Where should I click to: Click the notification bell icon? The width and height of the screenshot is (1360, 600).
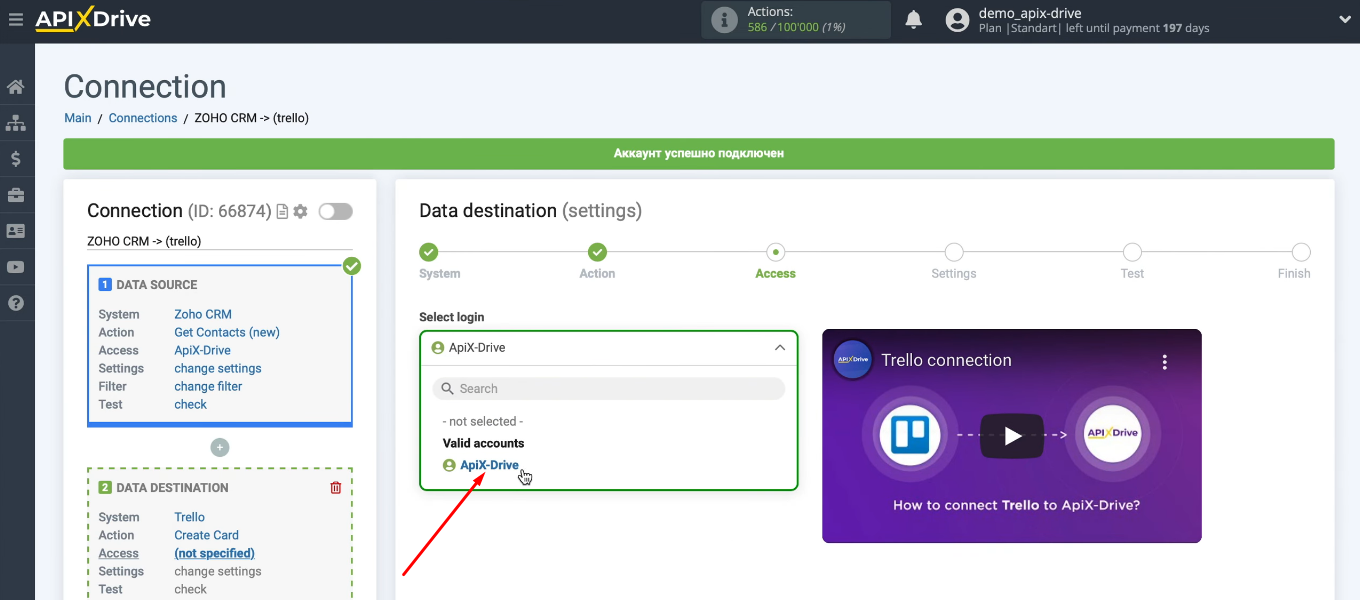(x=913, y=19)
